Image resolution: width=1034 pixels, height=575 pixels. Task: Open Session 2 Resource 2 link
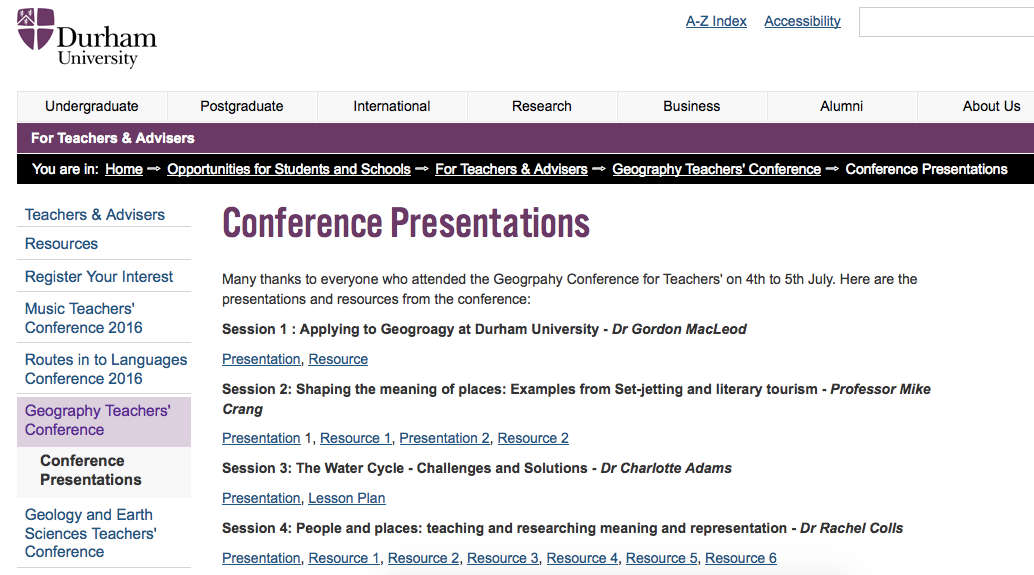pyautogui.click(x=533, y=439)
